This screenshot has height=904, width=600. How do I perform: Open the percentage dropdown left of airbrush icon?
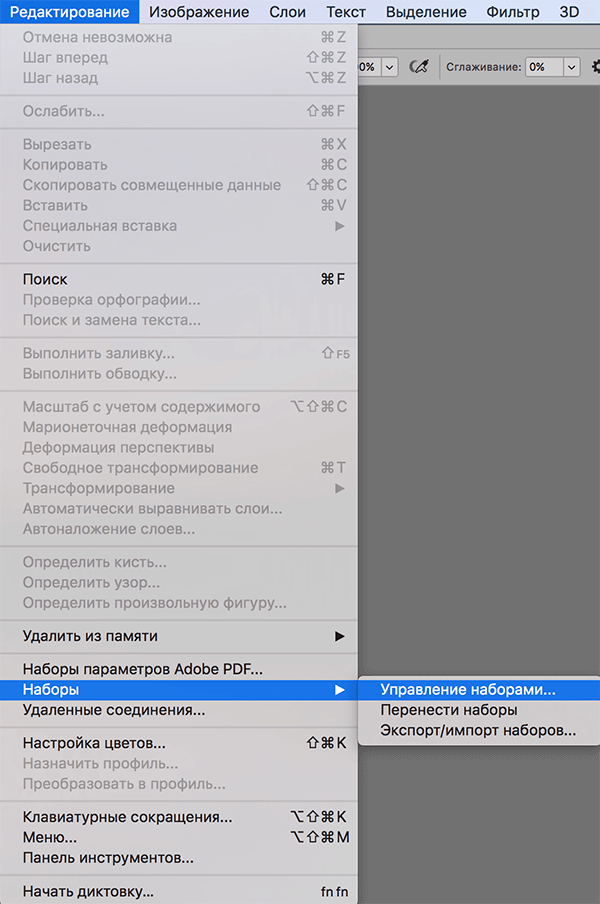pos(390,67)
